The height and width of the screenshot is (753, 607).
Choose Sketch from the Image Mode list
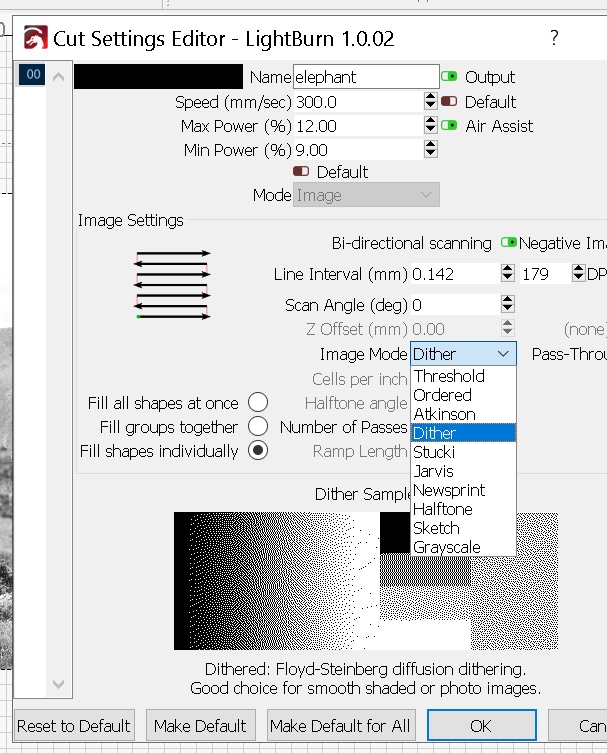(x=463, y=528)
